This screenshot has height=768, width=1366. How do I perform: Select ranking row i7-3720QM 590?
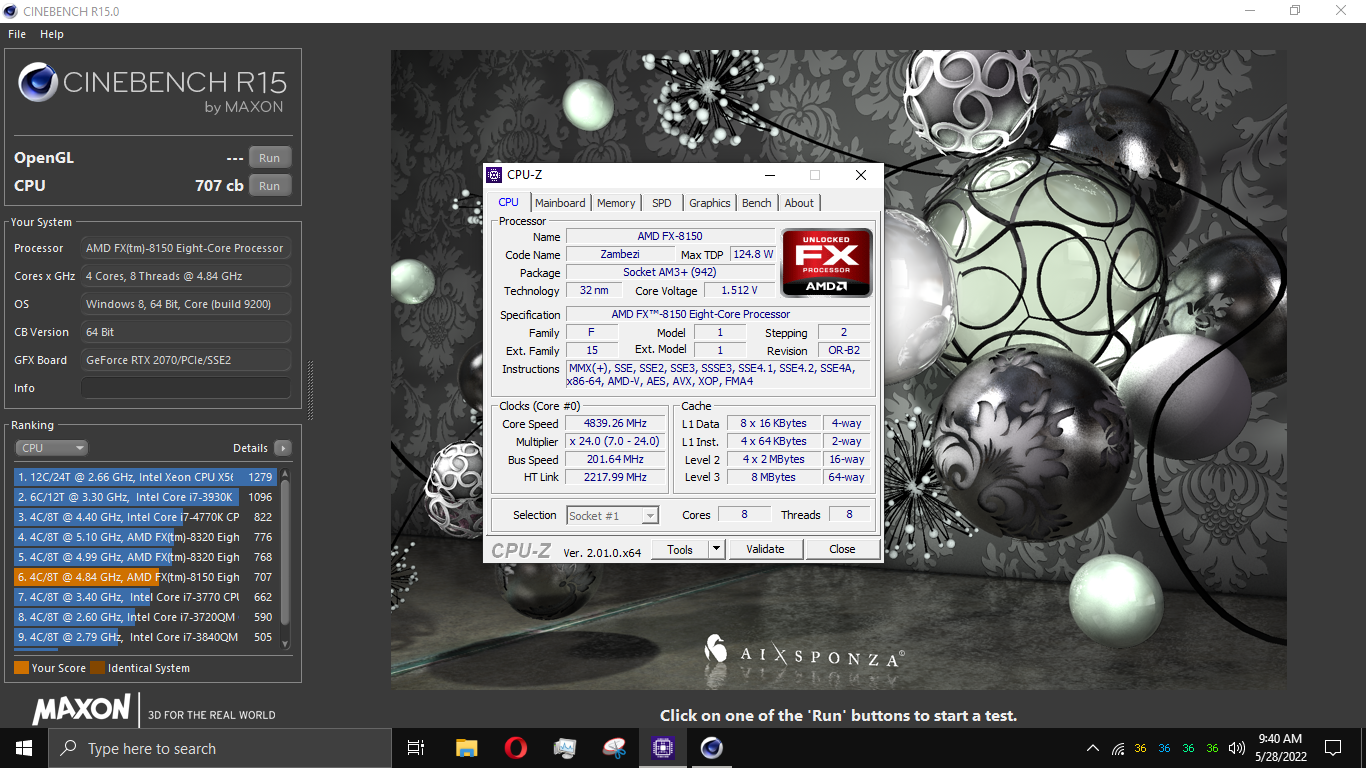point(145,617)
